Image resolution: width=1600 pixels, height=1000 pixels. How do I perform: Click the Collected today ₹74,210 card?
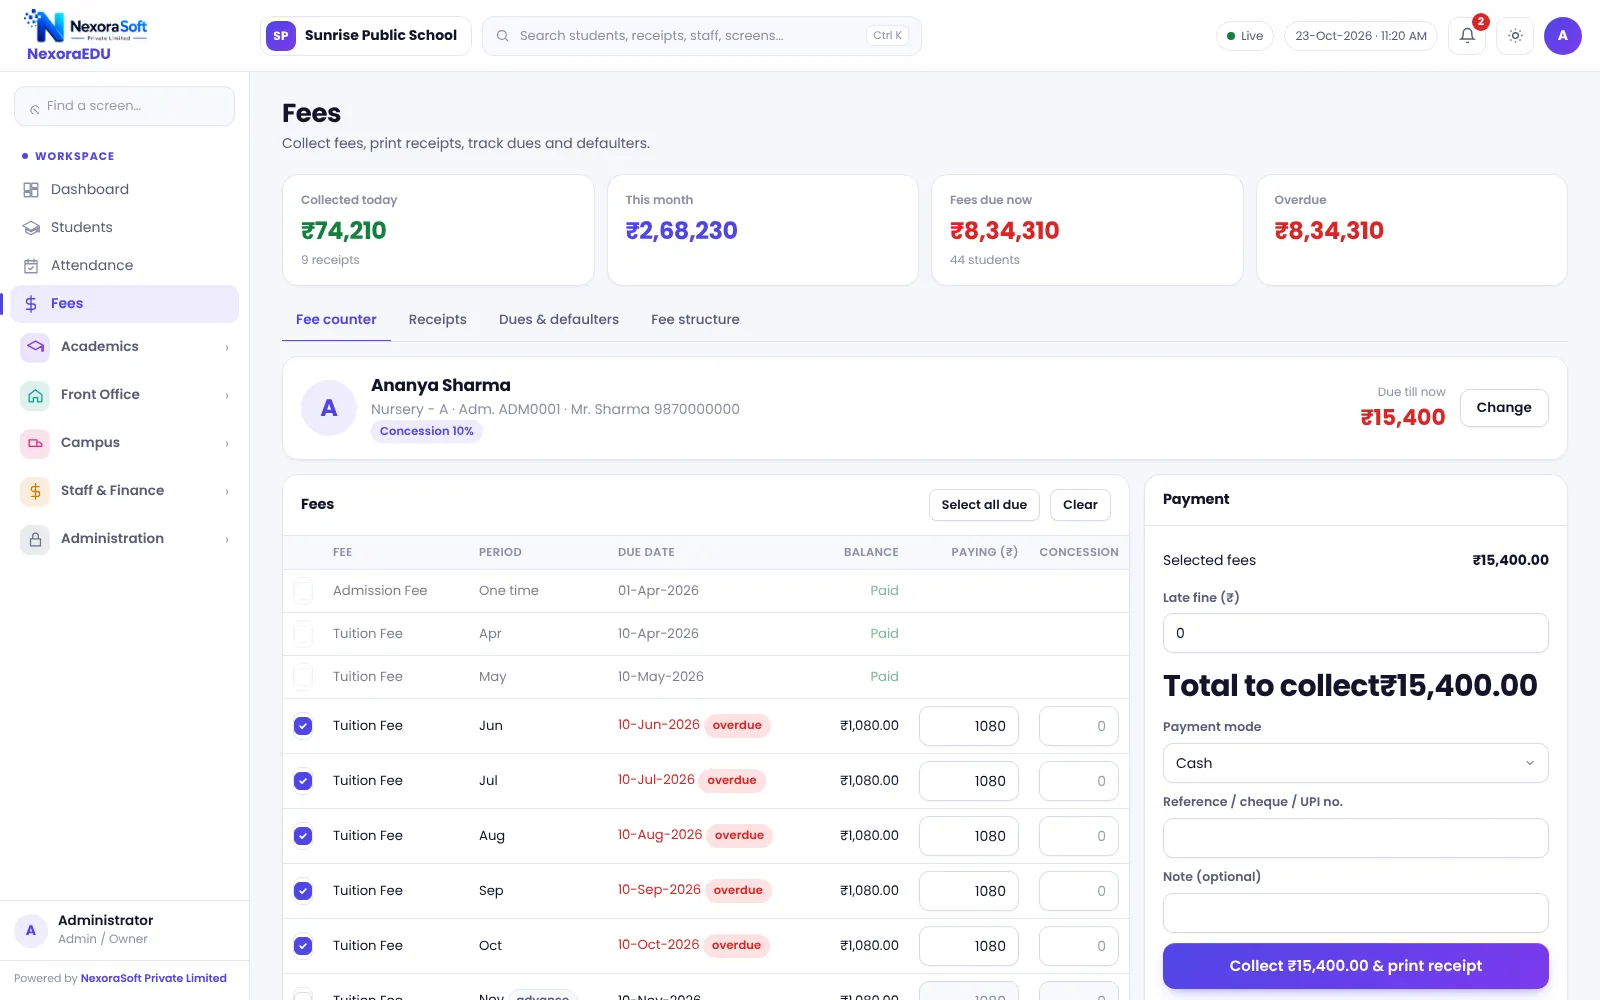(x=438, y=230)
